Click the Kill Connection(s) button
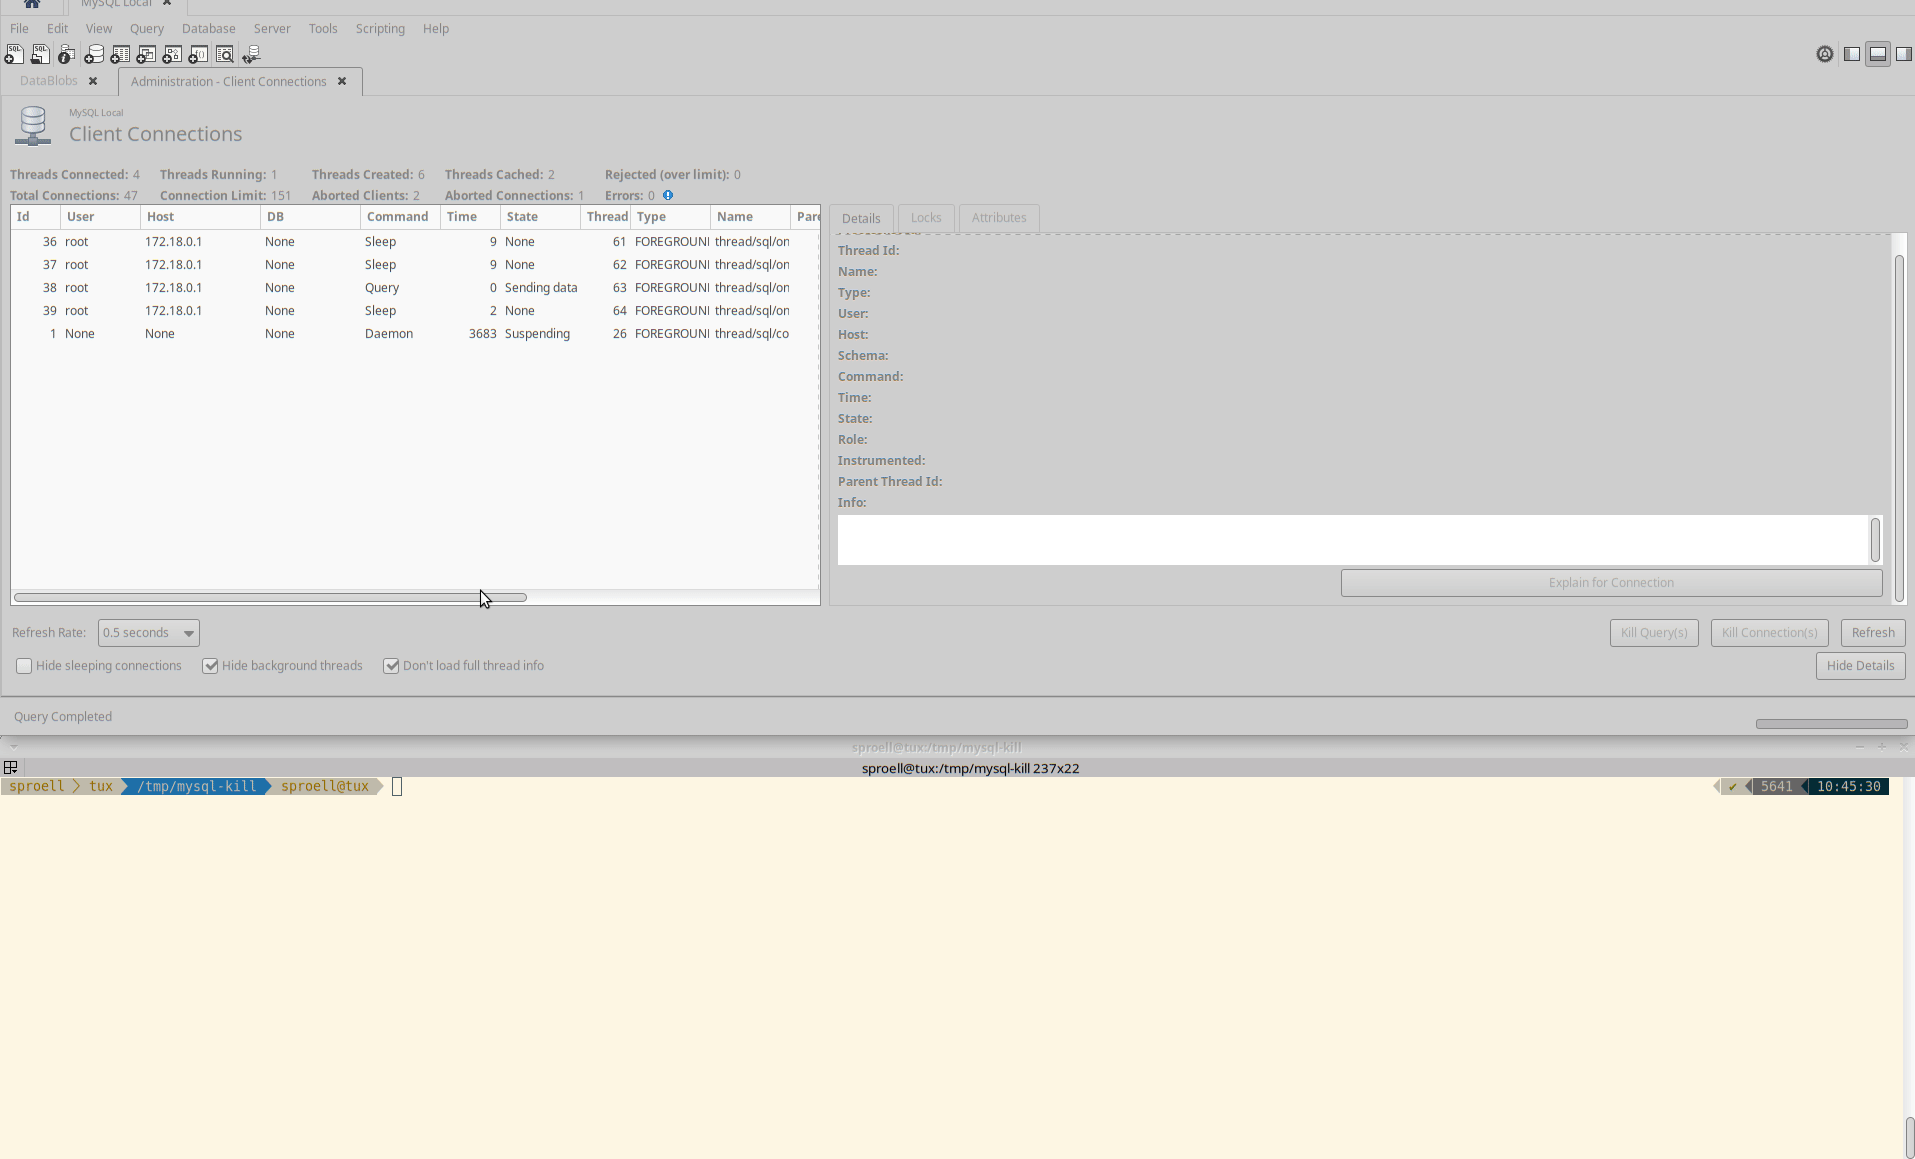Viewport: 1915px width, 1159px height. coord(1769,633)
